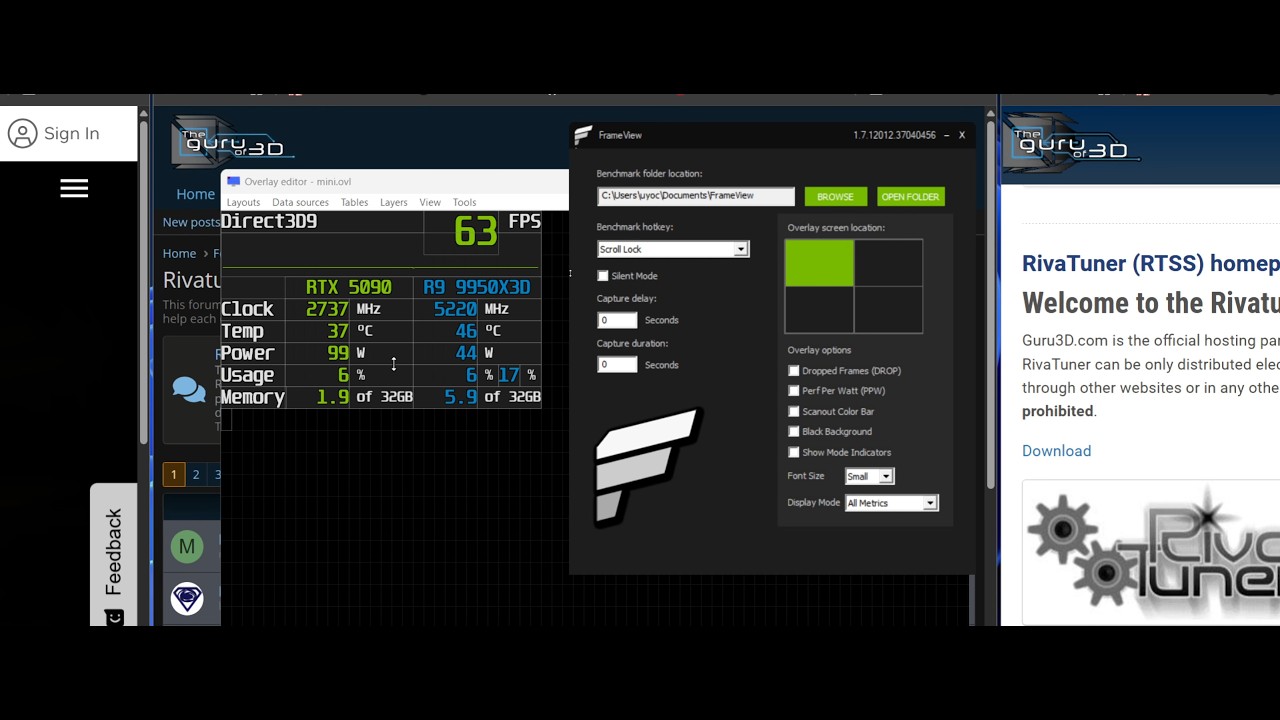Enable Scanout Color Bar checkbox
This screenshot has width=1280, height=720.
(794, 411)
